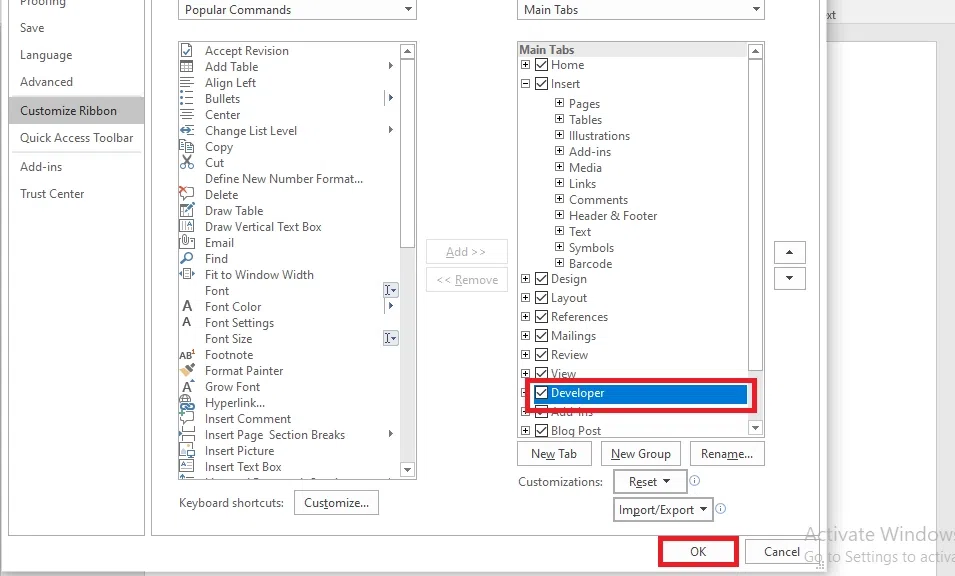Click the Bullets list icon
This screenshot has height=576, width=955.
coord(186,98)
